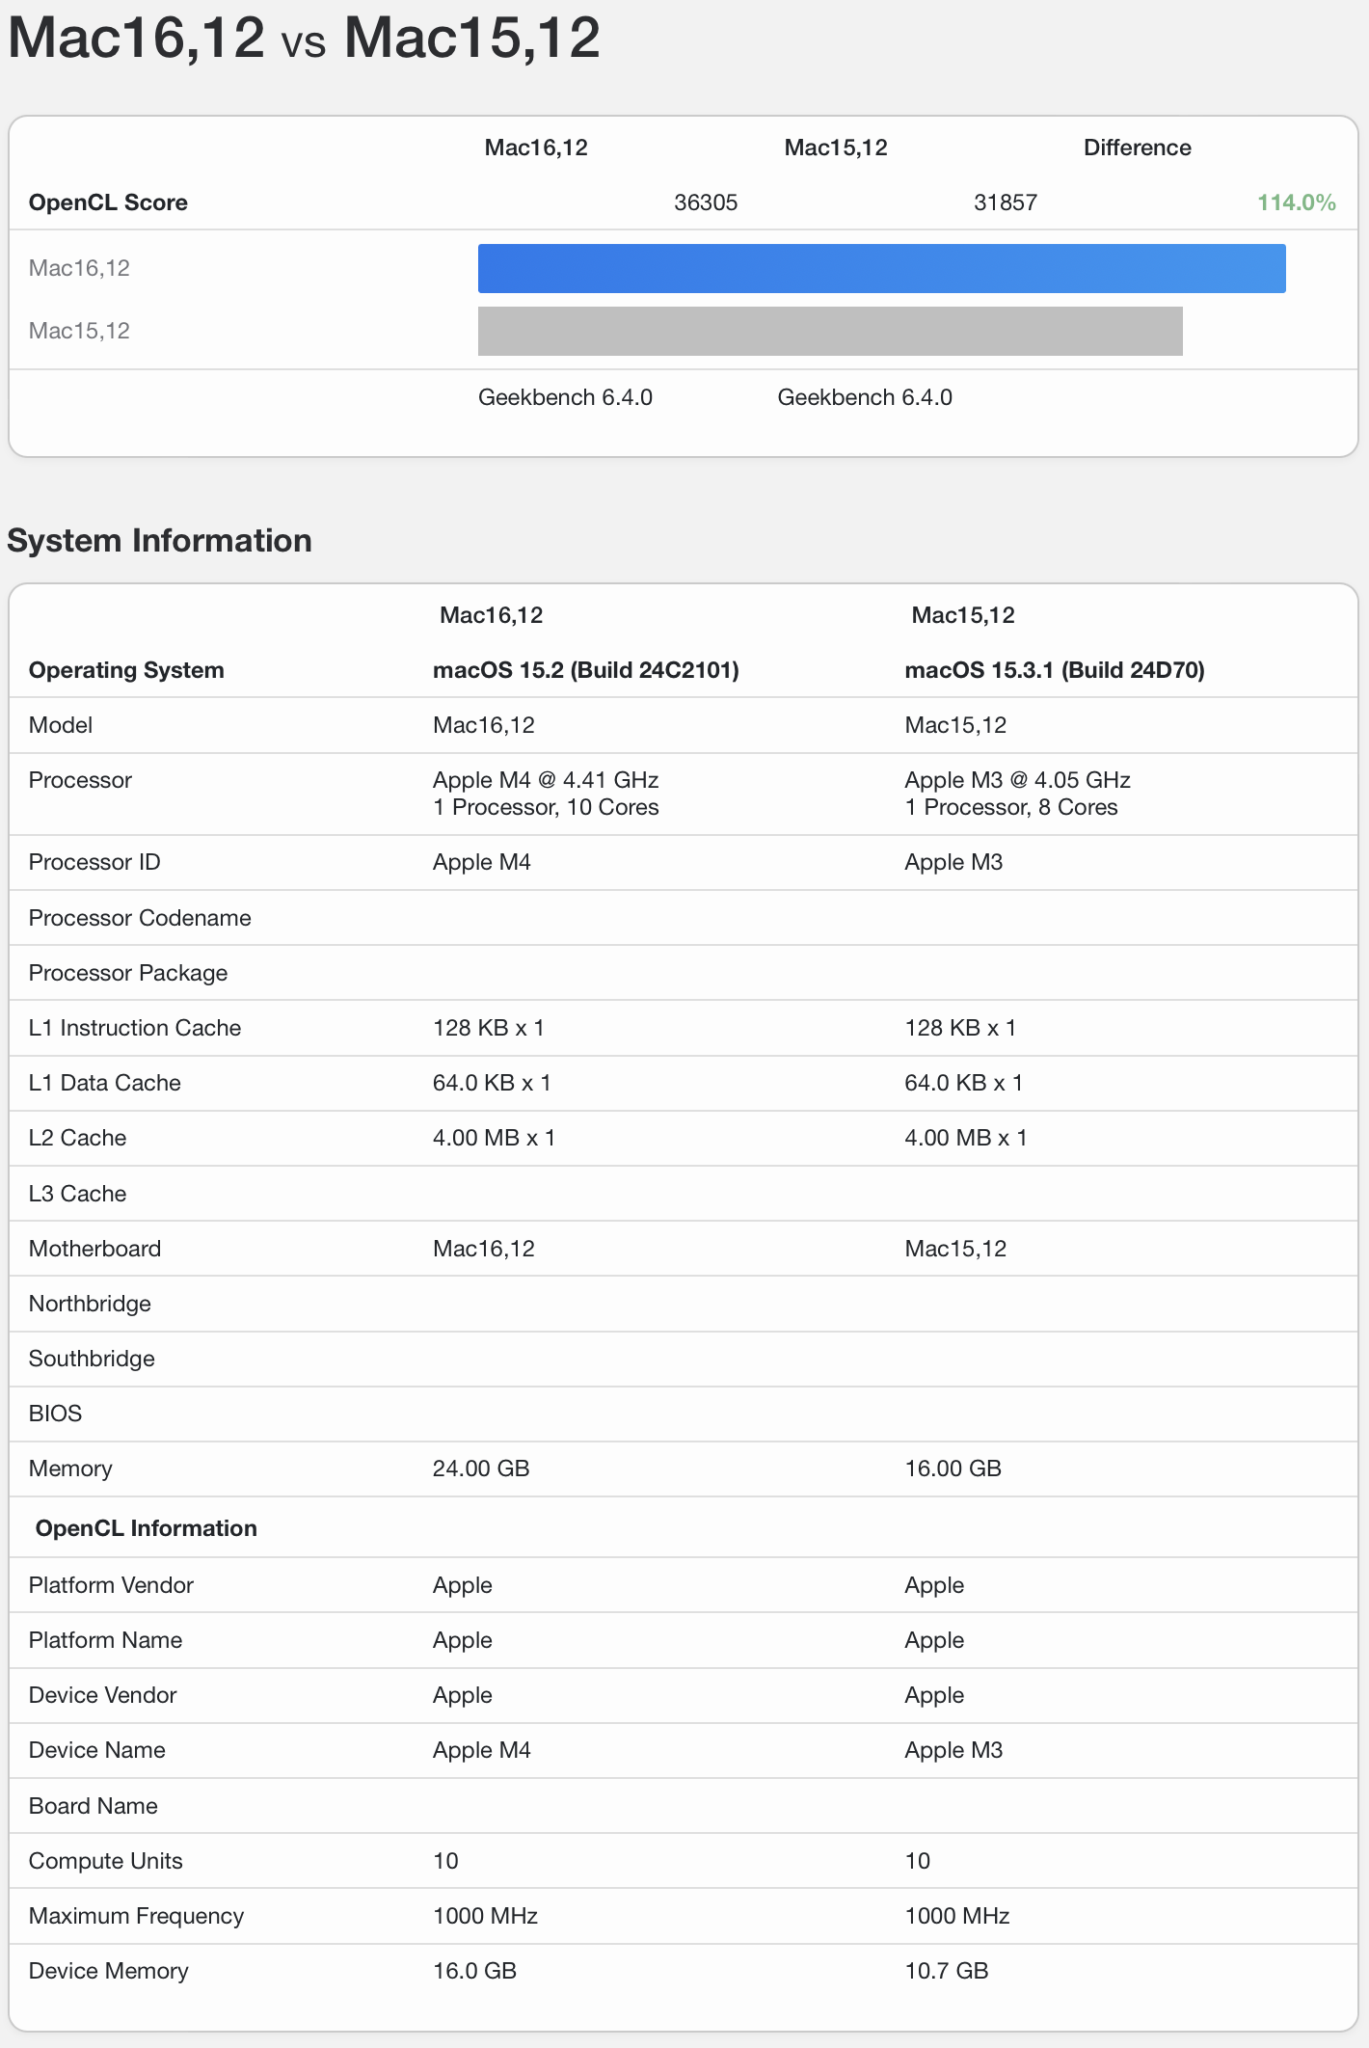
Task: Click the 24.00 GB memory value
Action: point(480,1468)
